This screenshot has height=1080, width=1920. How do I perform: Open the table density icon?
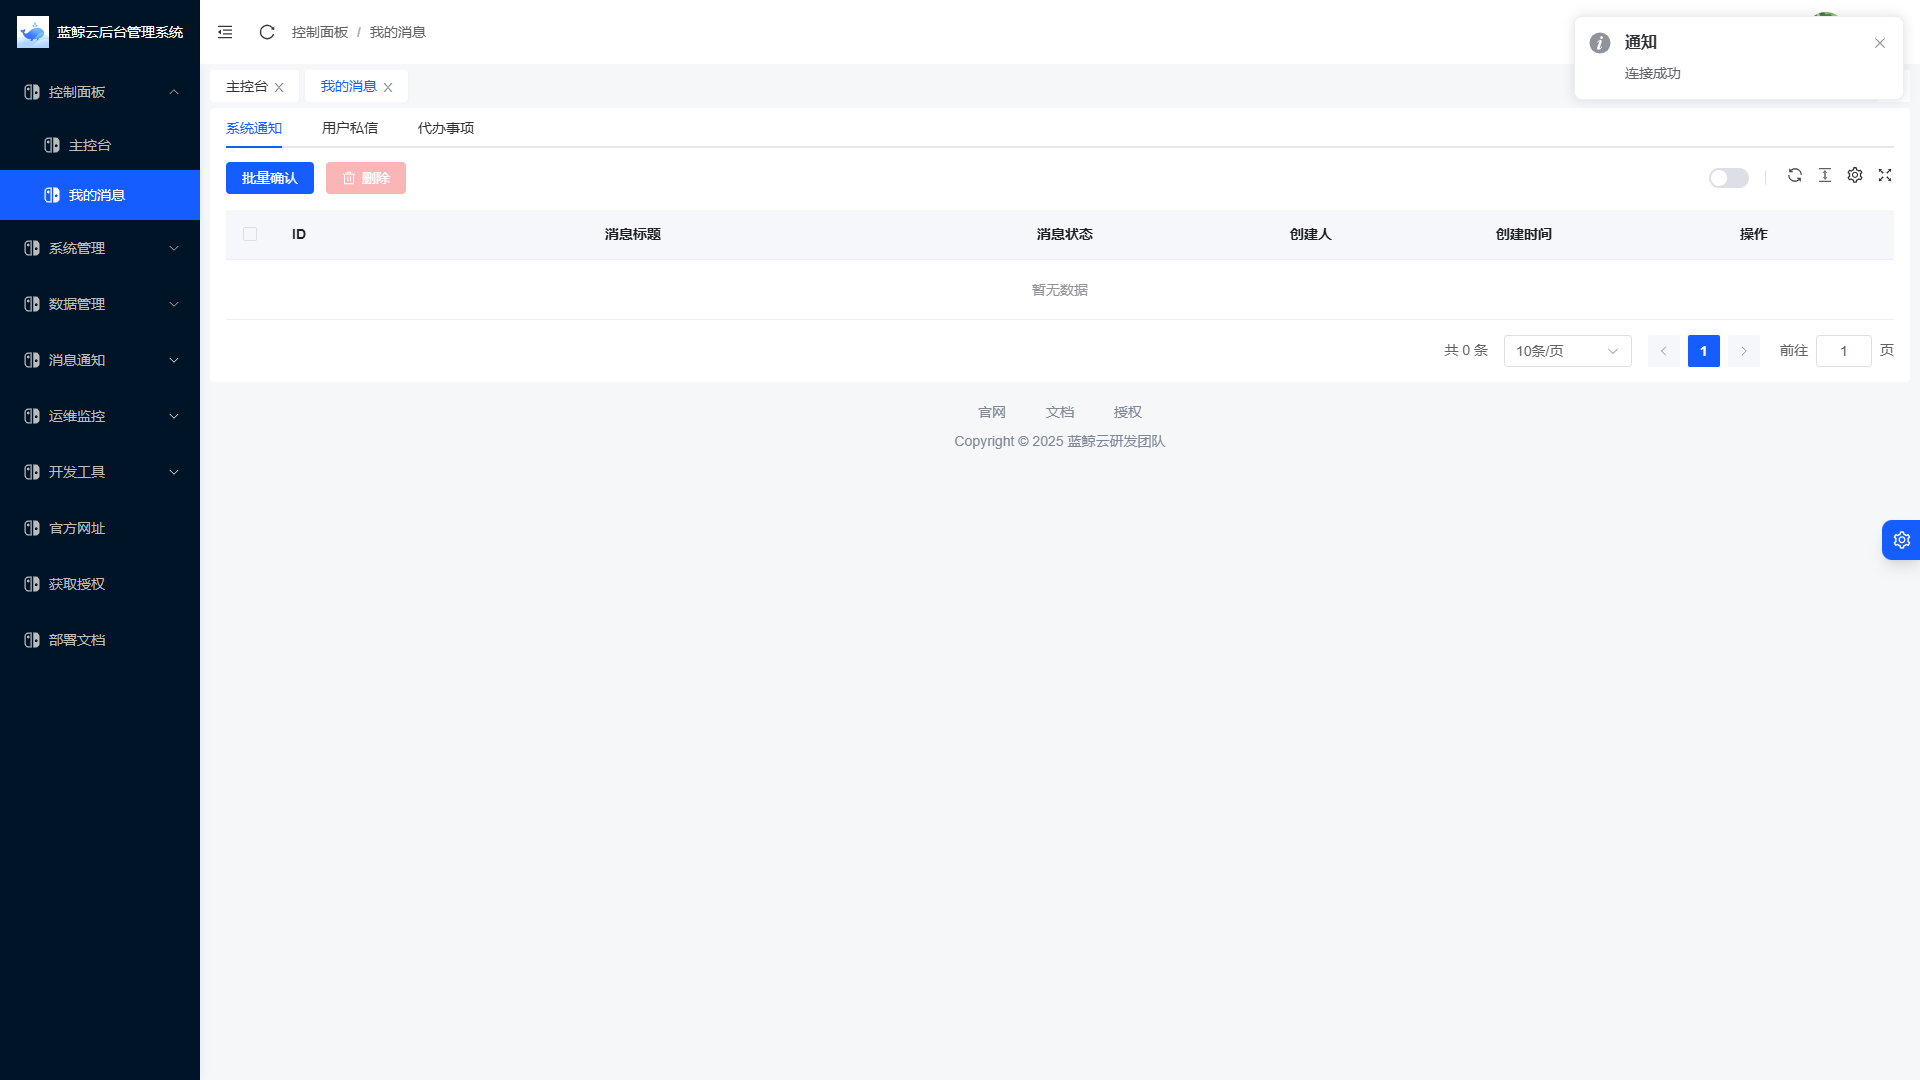(x=1825, y=175)
